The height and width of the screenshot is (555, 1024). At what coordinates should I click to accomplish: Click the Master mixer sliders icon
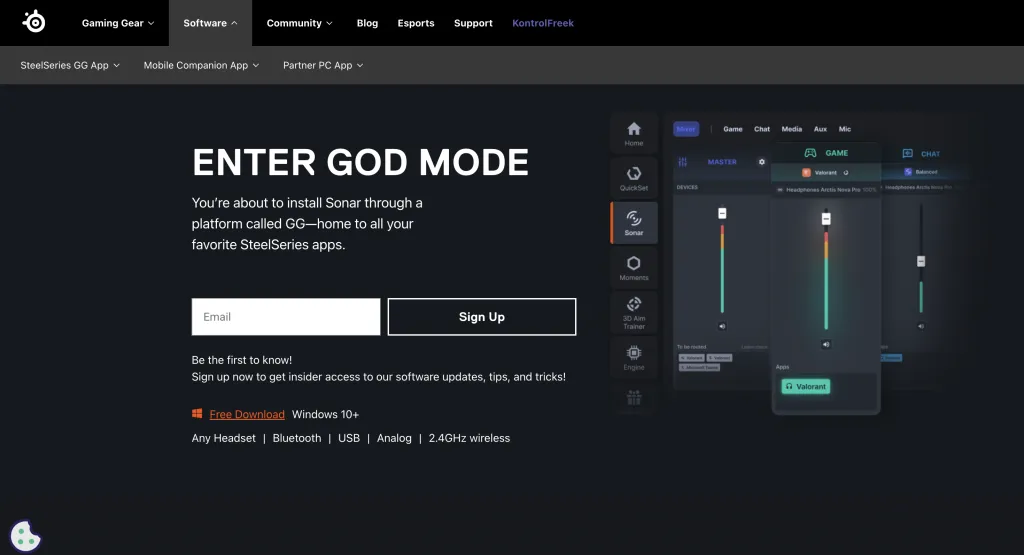click(682, 162)
